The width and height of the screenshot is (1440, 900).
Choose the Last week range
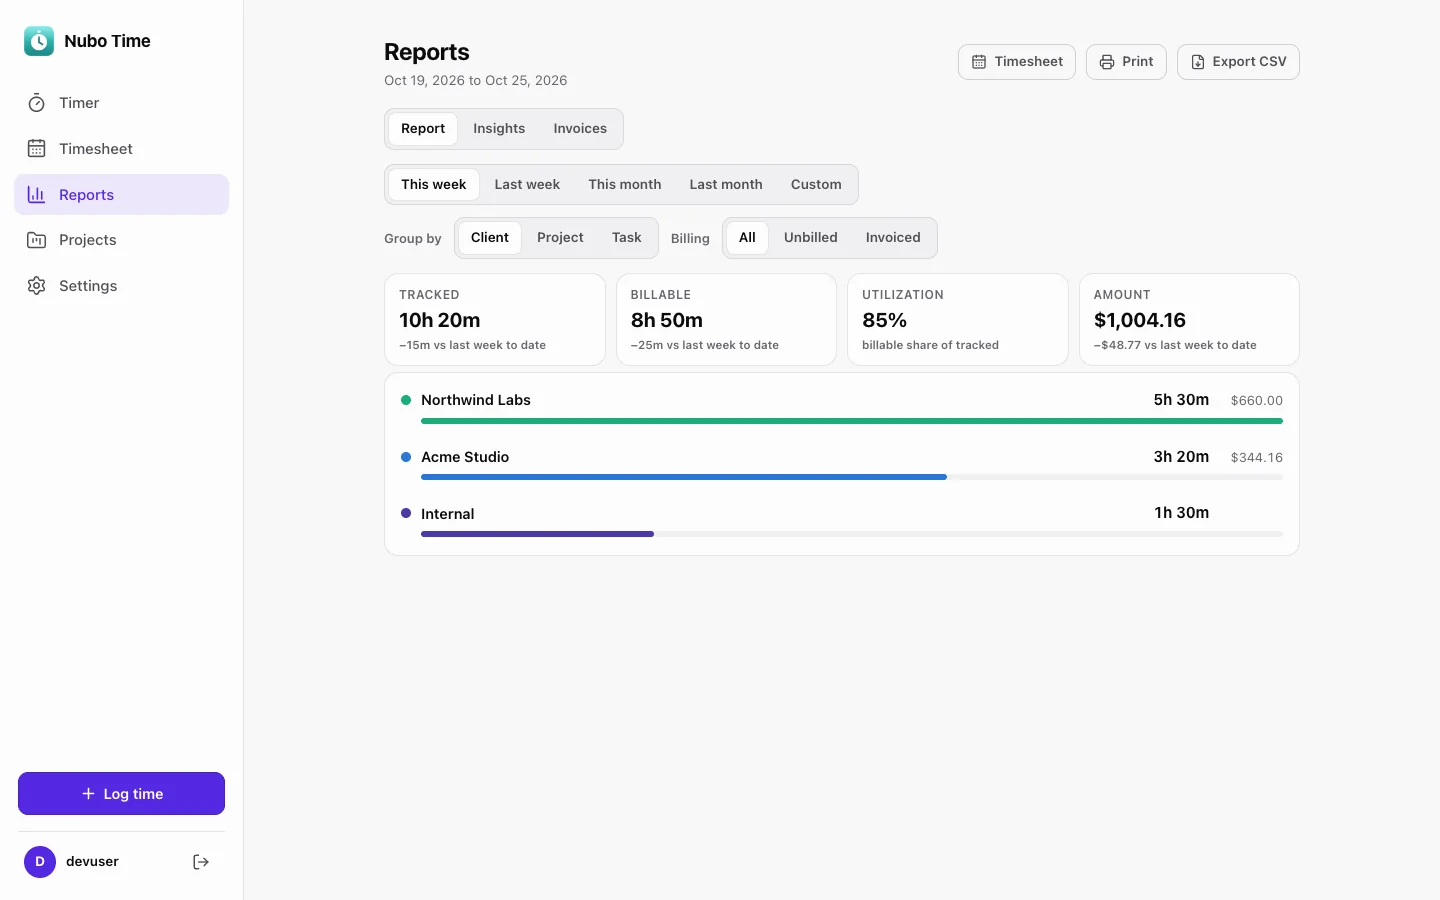click(x=527, y=185)
